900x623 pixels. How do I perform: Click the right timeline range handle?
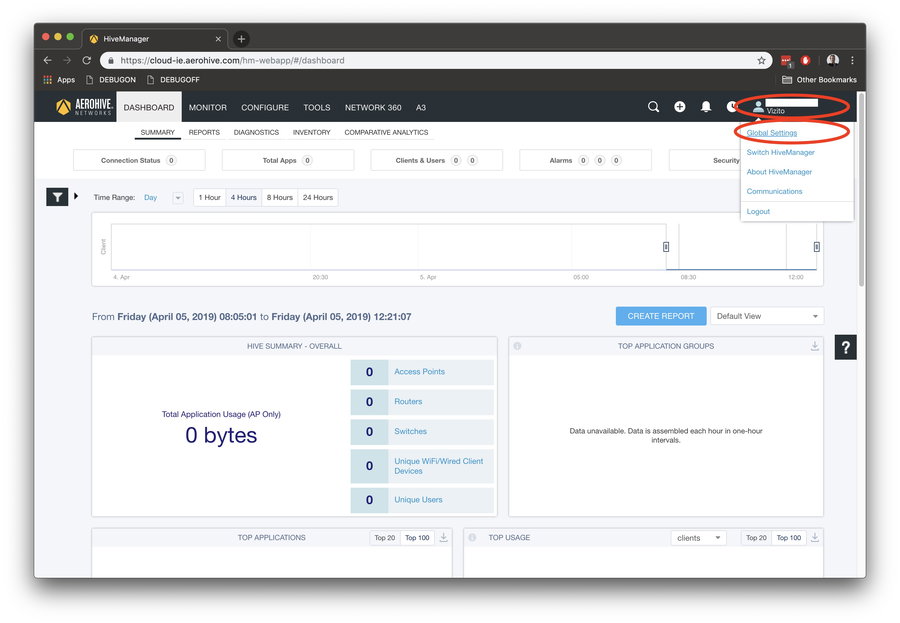click(x=816, y=247)
